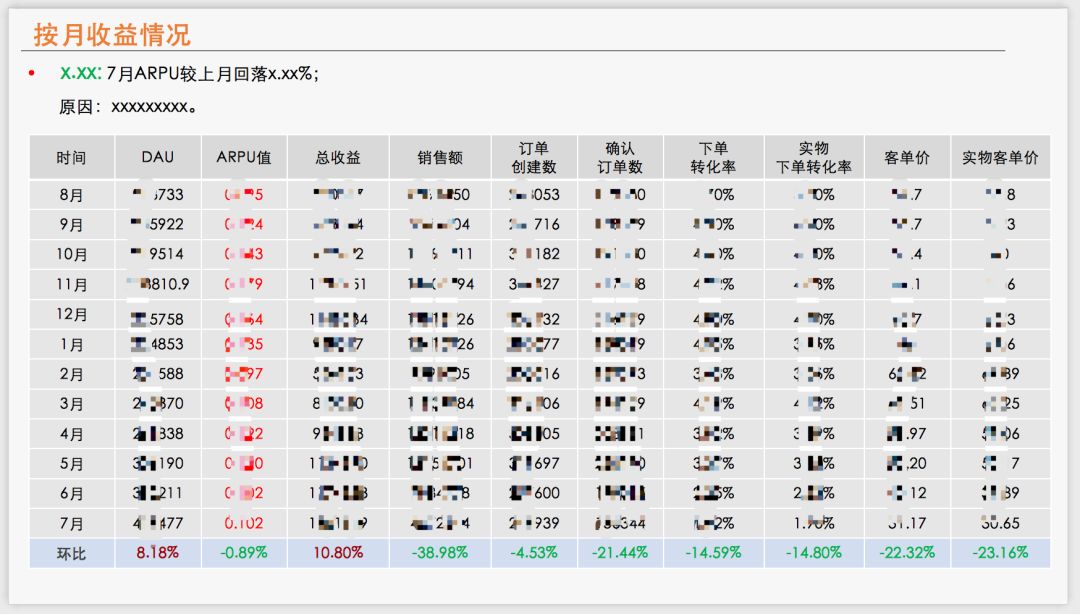The height and width of the screenshot is (614, 1080).
Task: Select the -38.98% sales change cell
Action: point(440,552)
